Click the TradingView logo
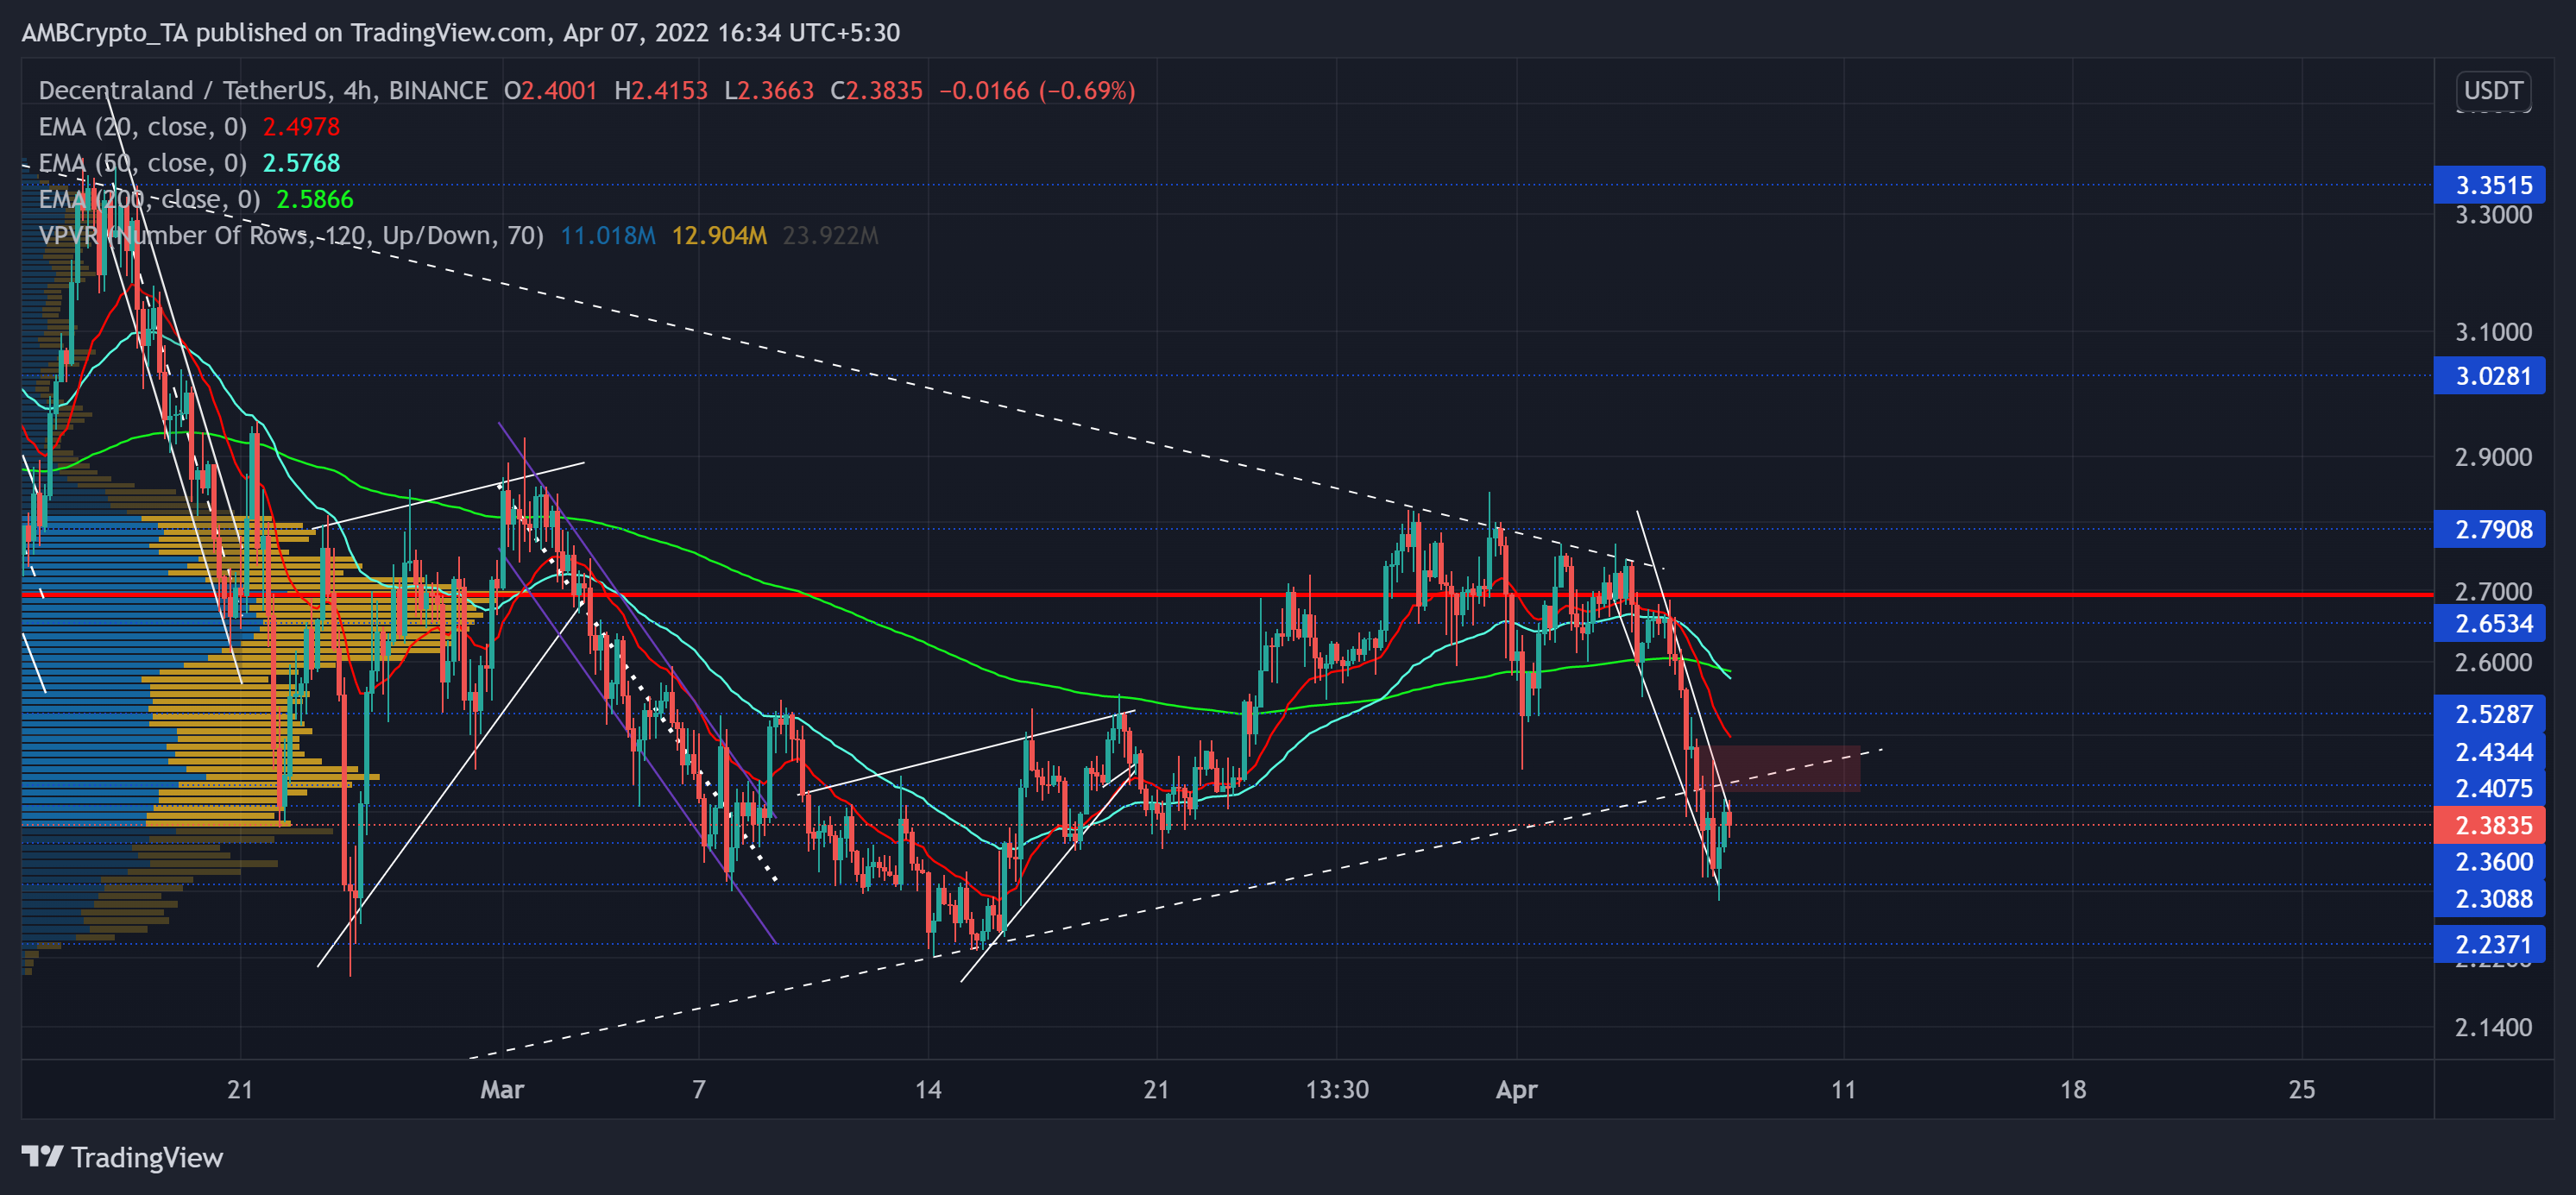Screen dimensions: 2576x1195 [122, 1157]
